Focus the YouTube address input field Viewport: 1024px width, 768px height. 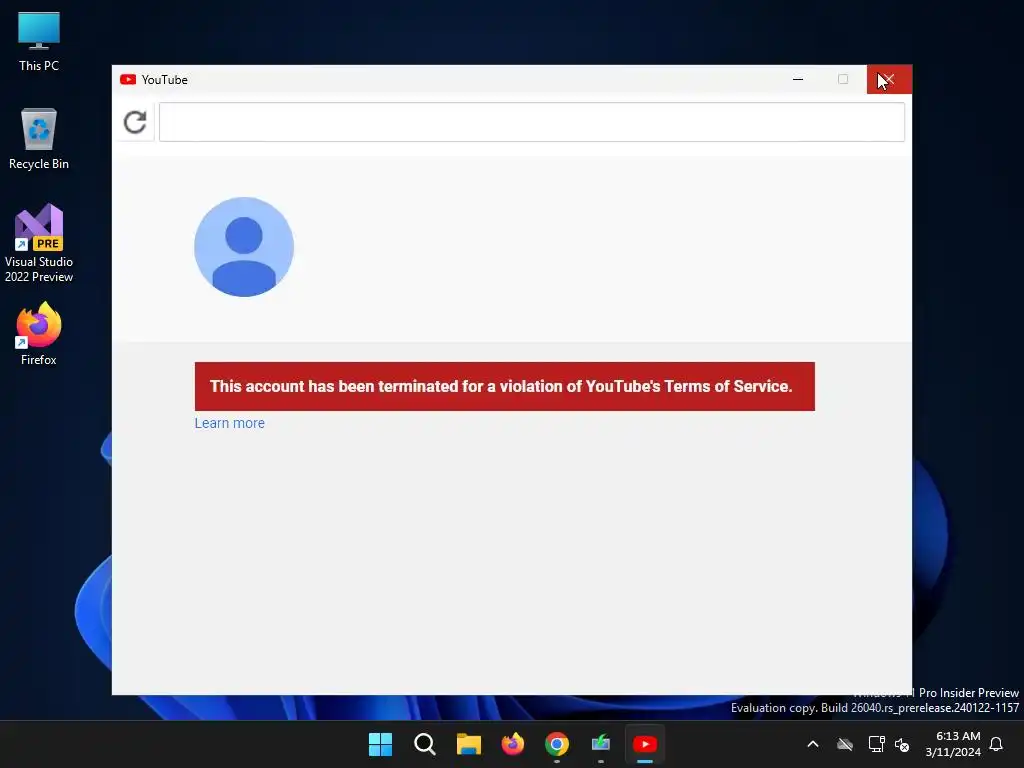click(532, 122)
